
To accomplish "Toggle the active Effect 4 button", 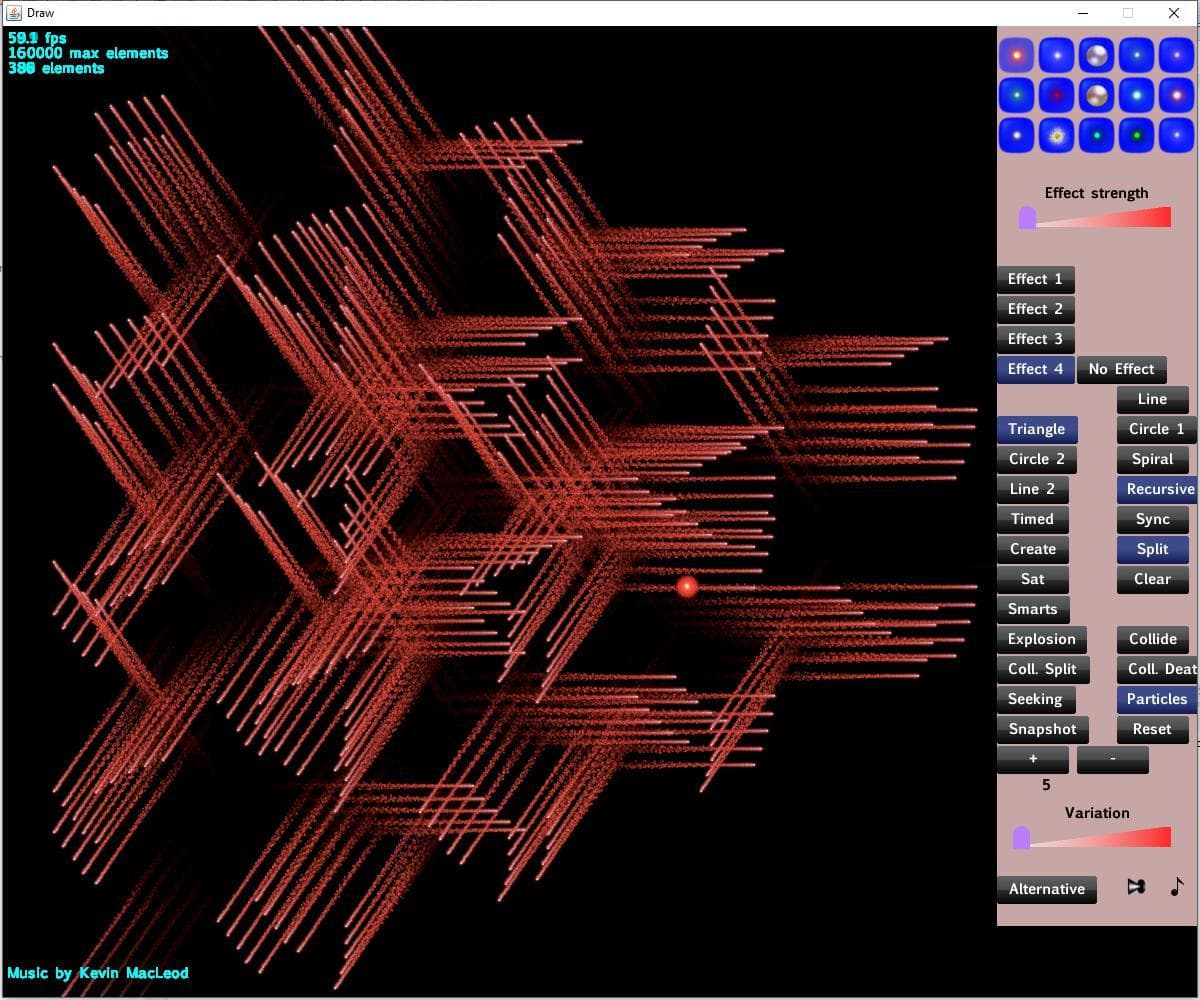I will click(1035, 369).
